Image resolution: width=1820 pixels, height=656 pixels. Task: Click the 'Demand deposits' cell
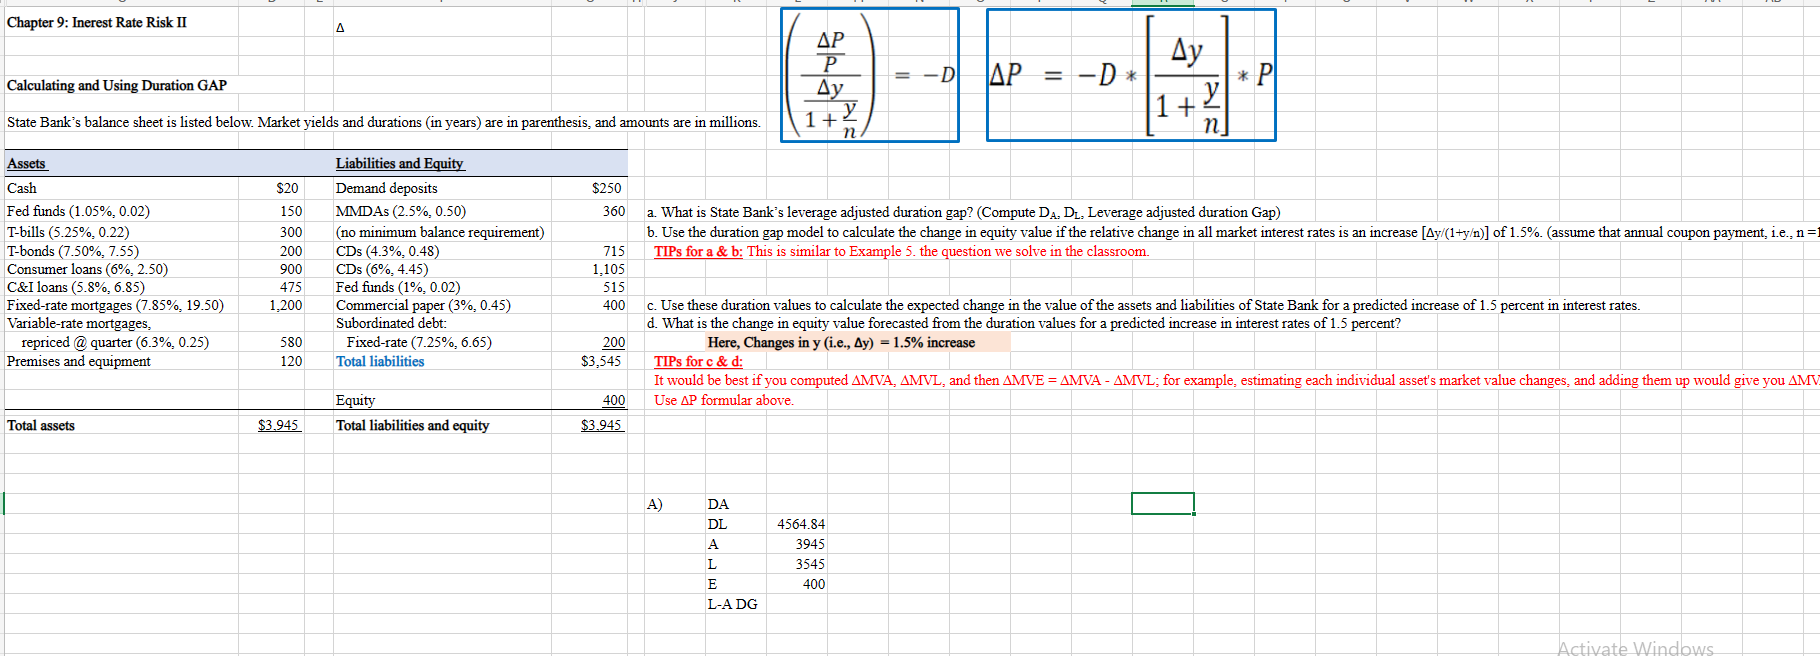coord(387,188)
